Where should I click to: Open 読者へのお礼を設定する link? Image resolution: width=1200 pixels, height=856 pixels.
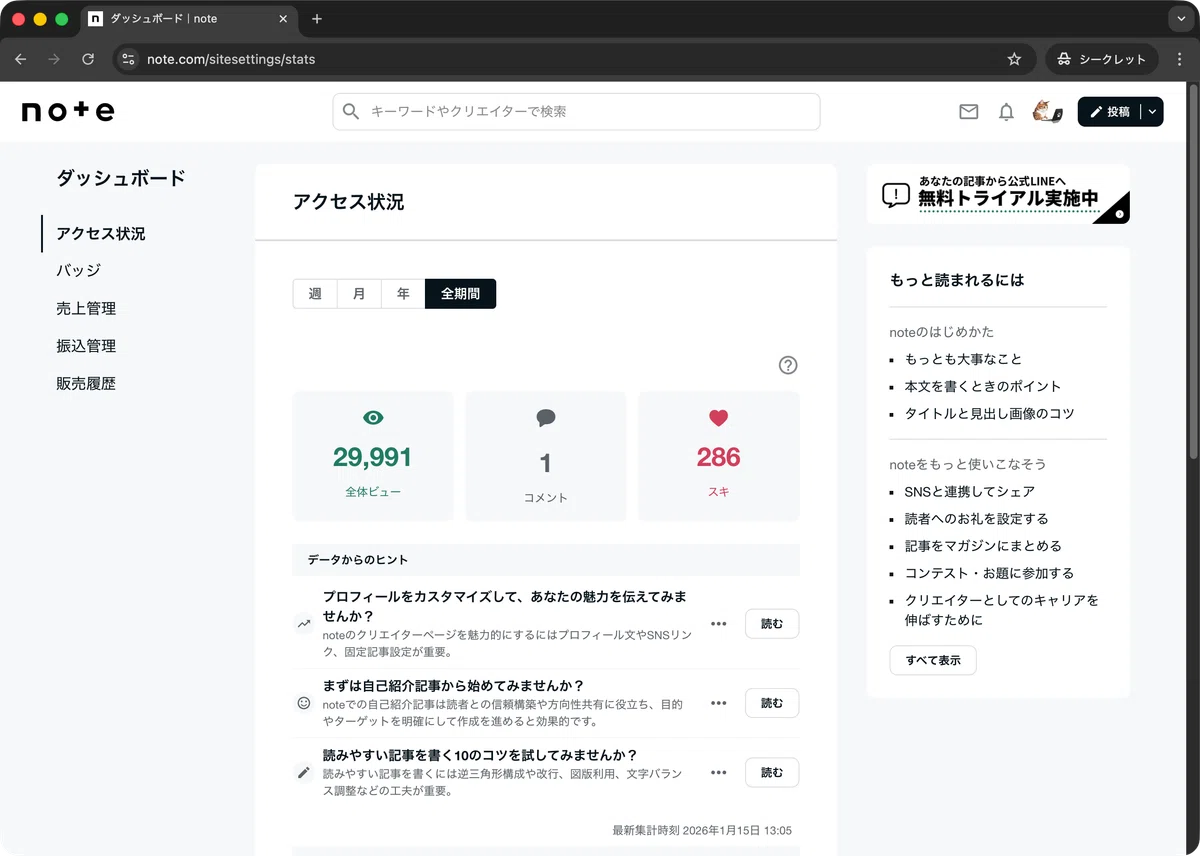977,519
